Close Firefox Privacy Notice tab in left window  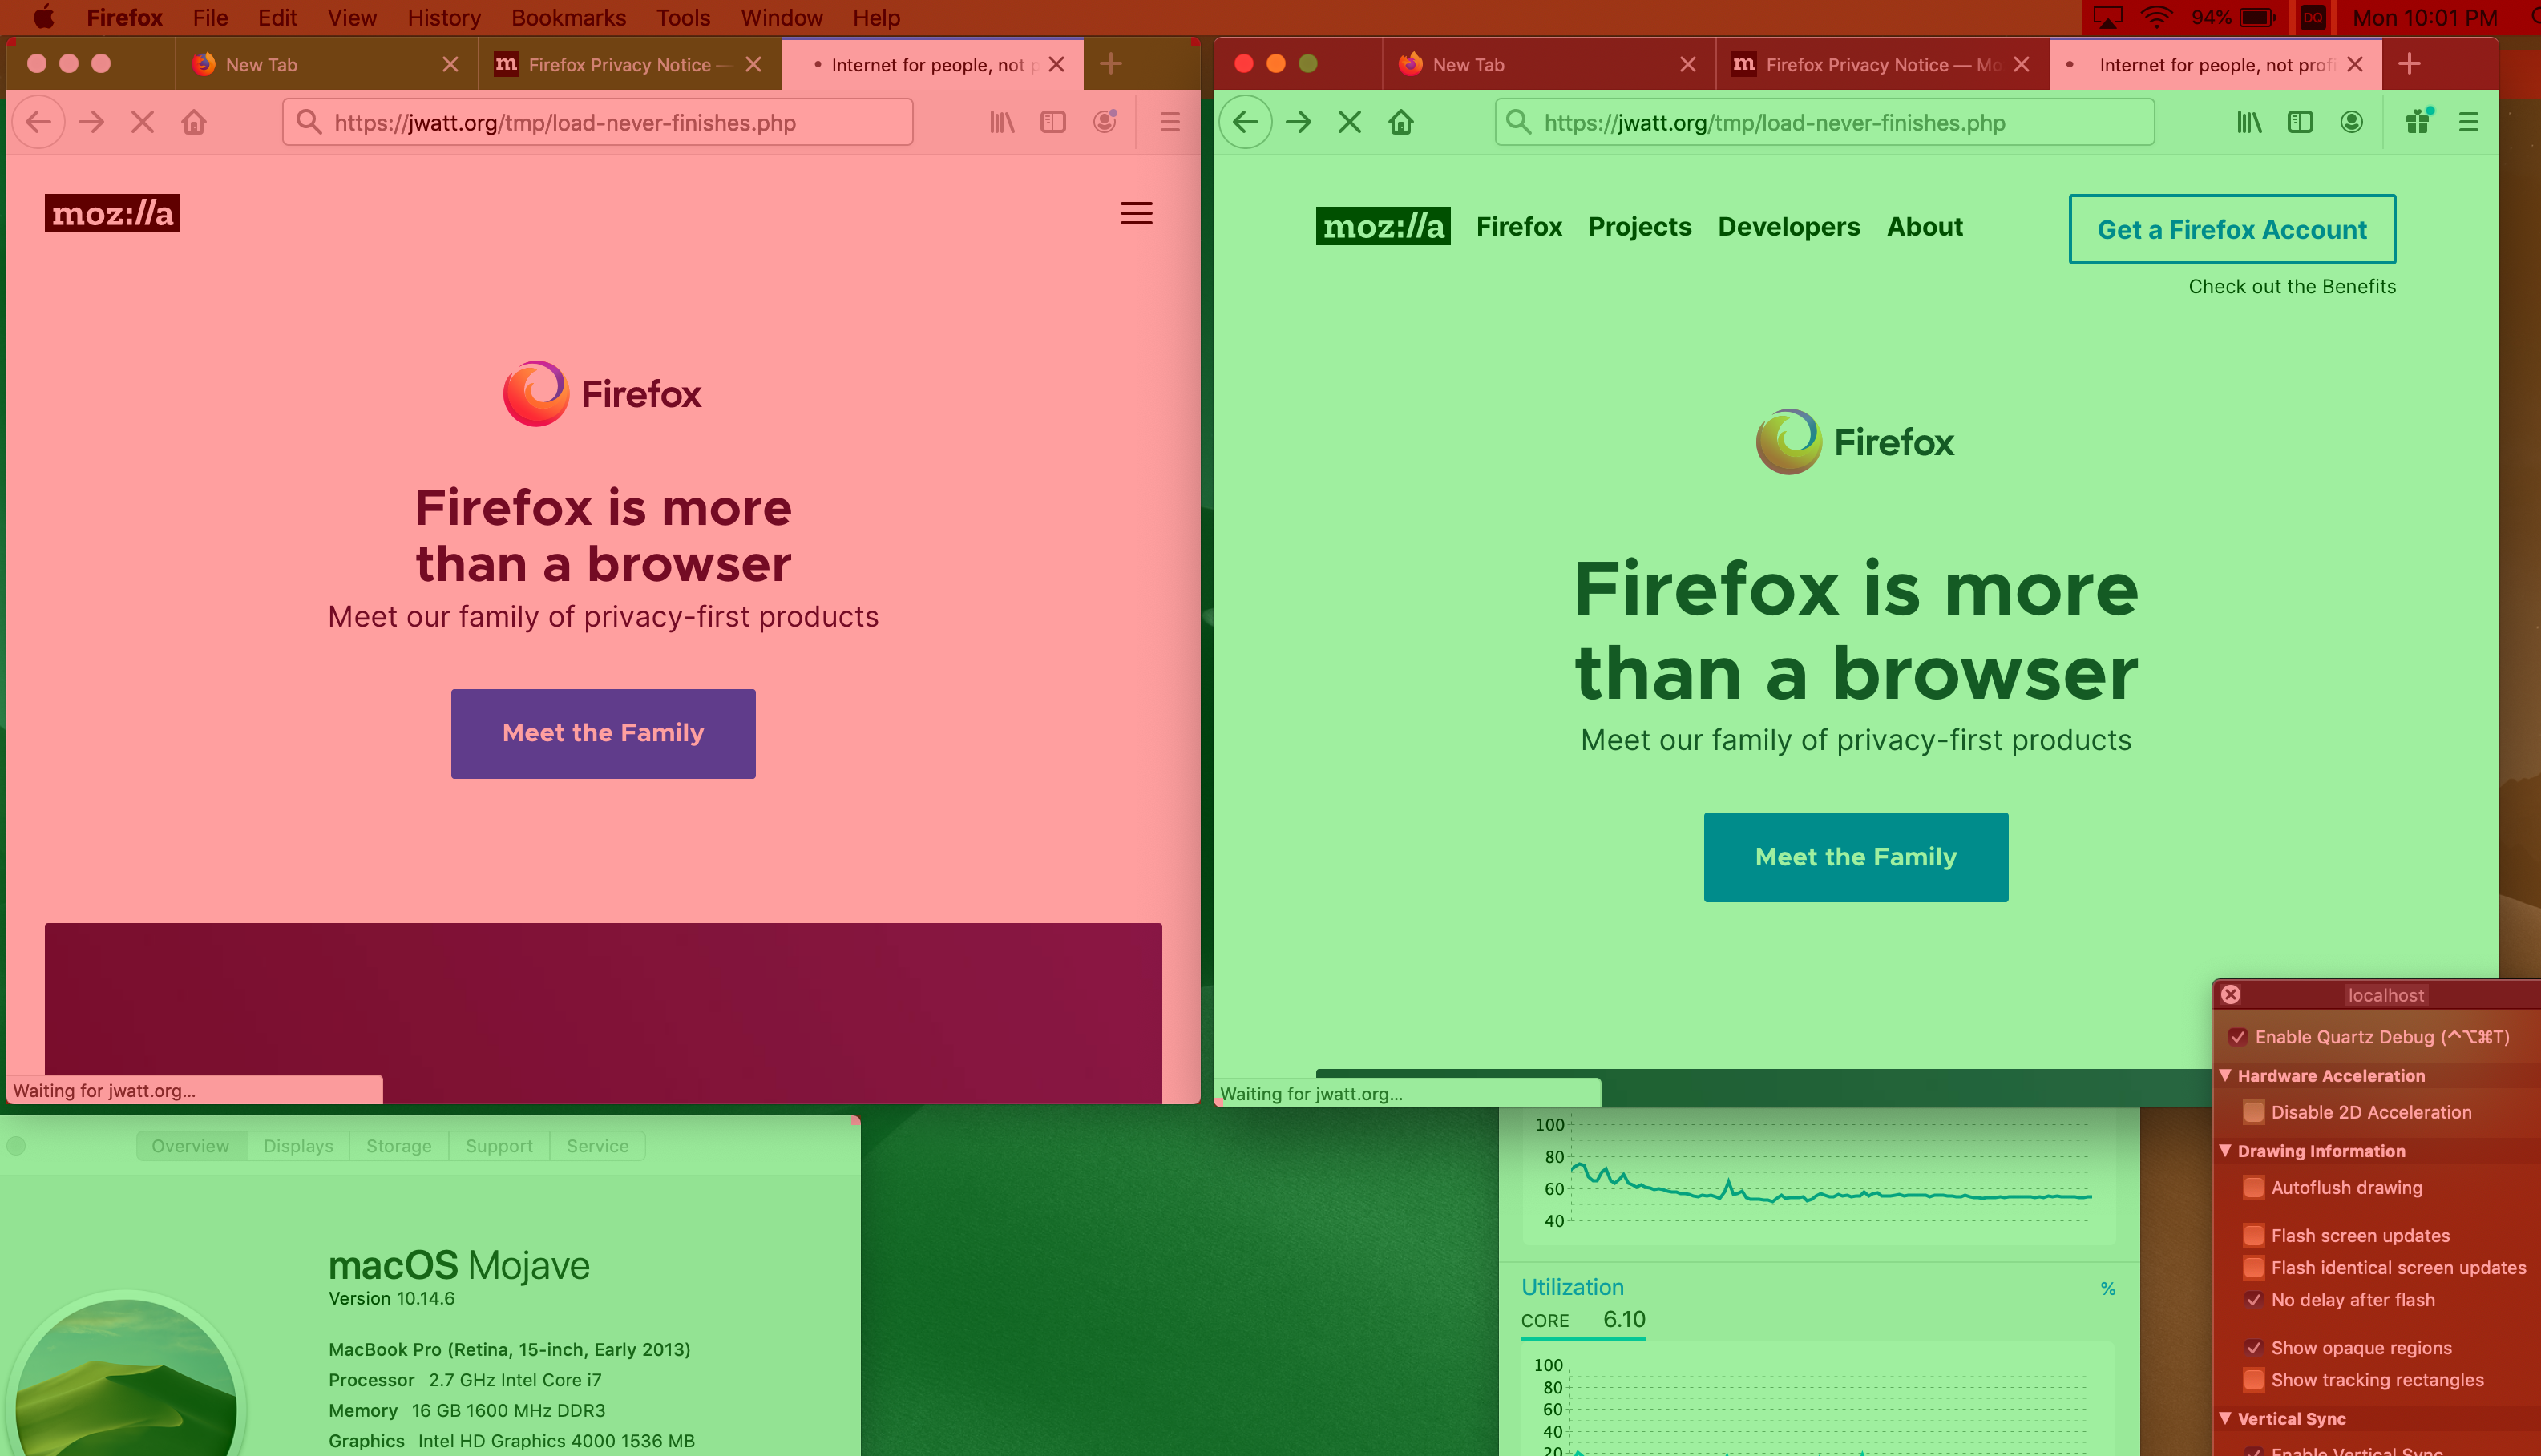[x=754, y=64]
